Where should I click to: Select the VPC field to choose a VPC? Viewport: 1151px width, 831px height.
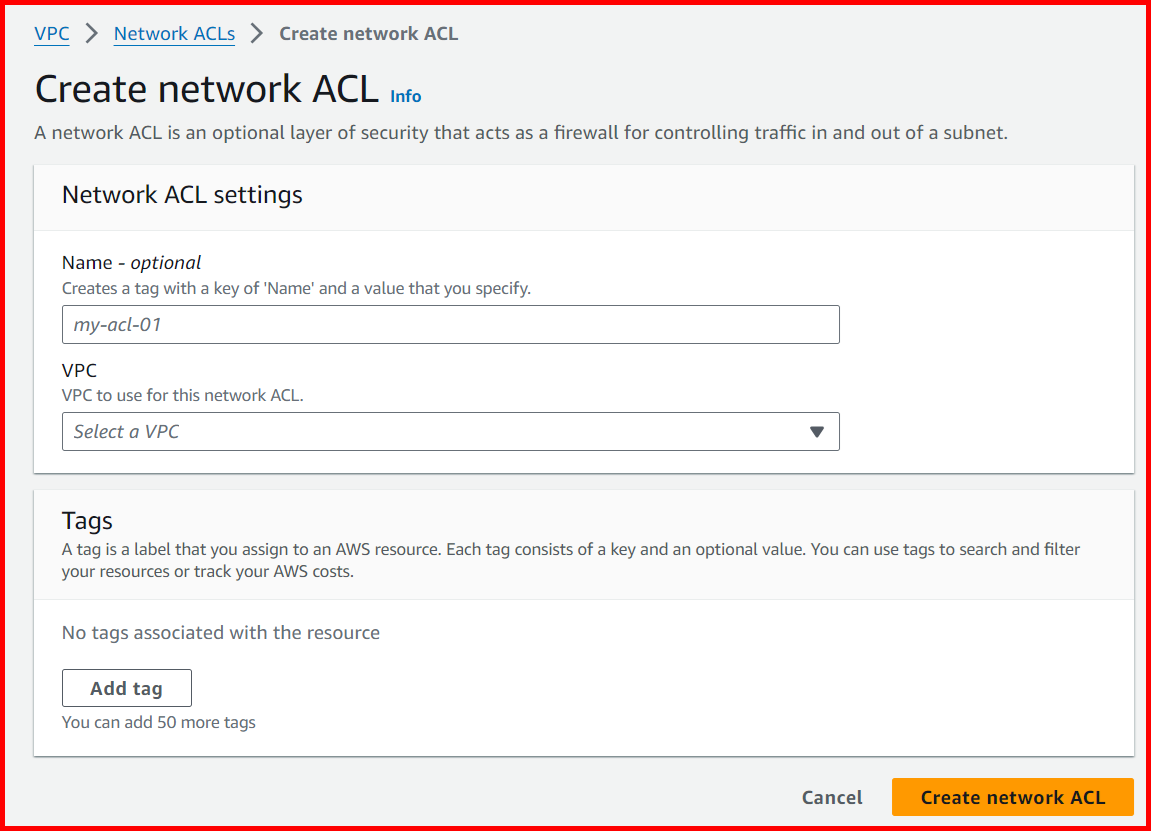450,431
